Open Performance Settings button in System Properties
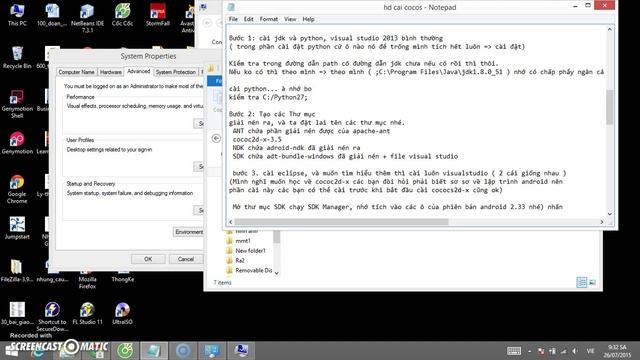 click(199, 123)
